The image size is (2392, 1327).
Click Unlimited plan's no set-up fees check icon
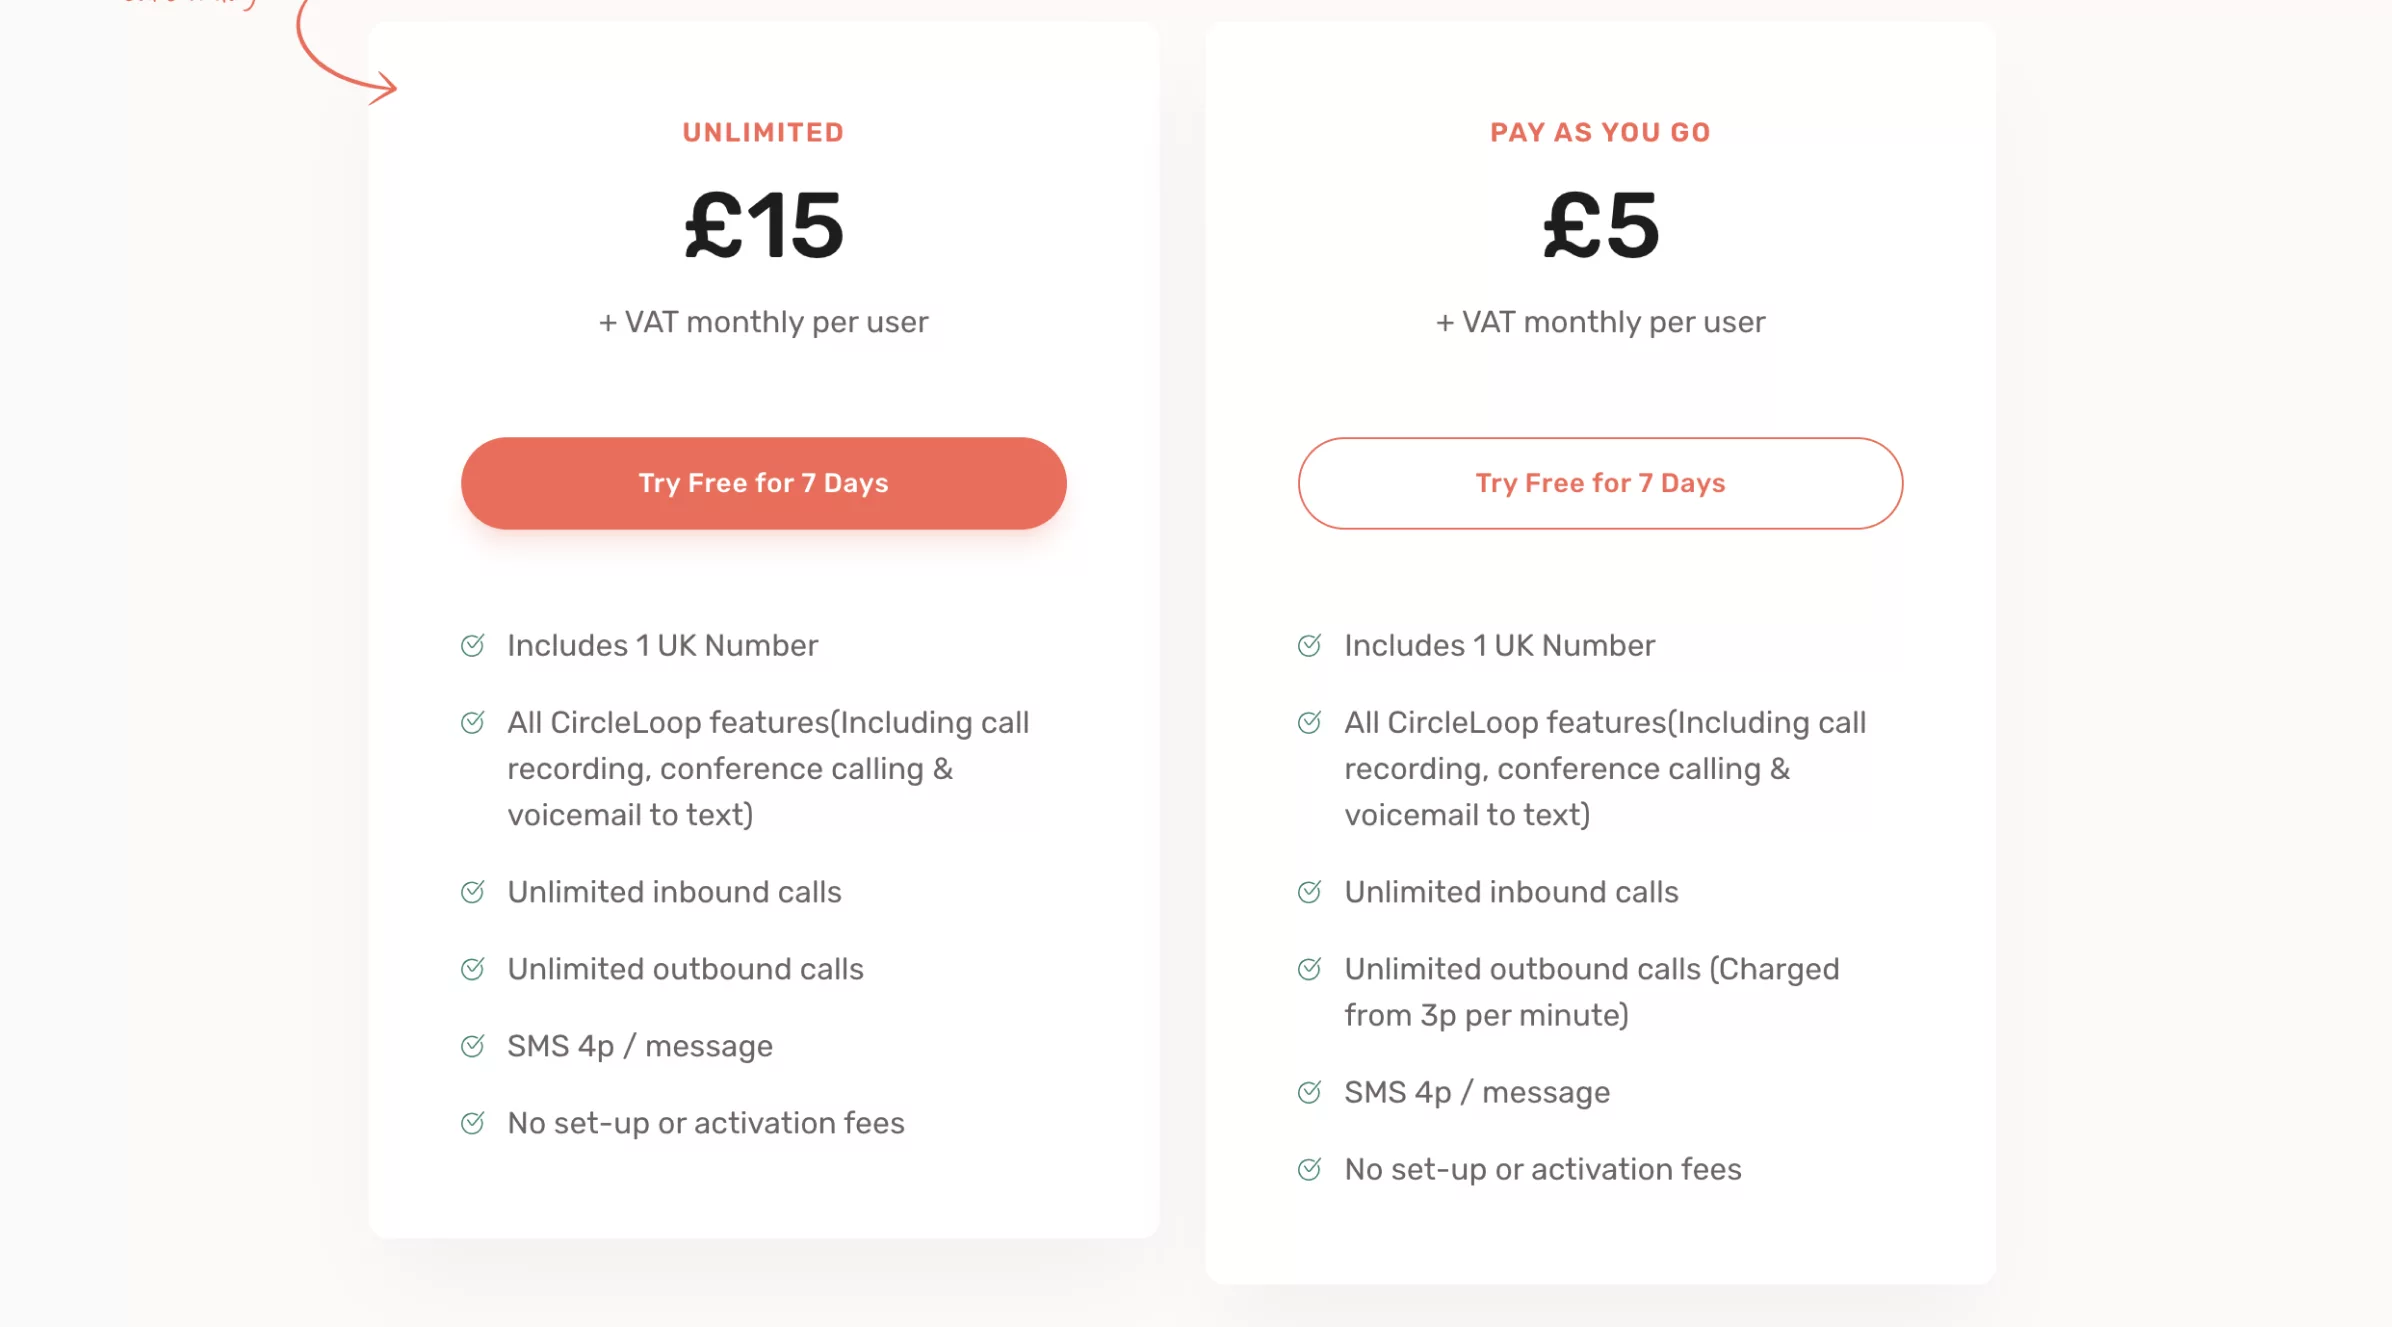pos(473,1122)
